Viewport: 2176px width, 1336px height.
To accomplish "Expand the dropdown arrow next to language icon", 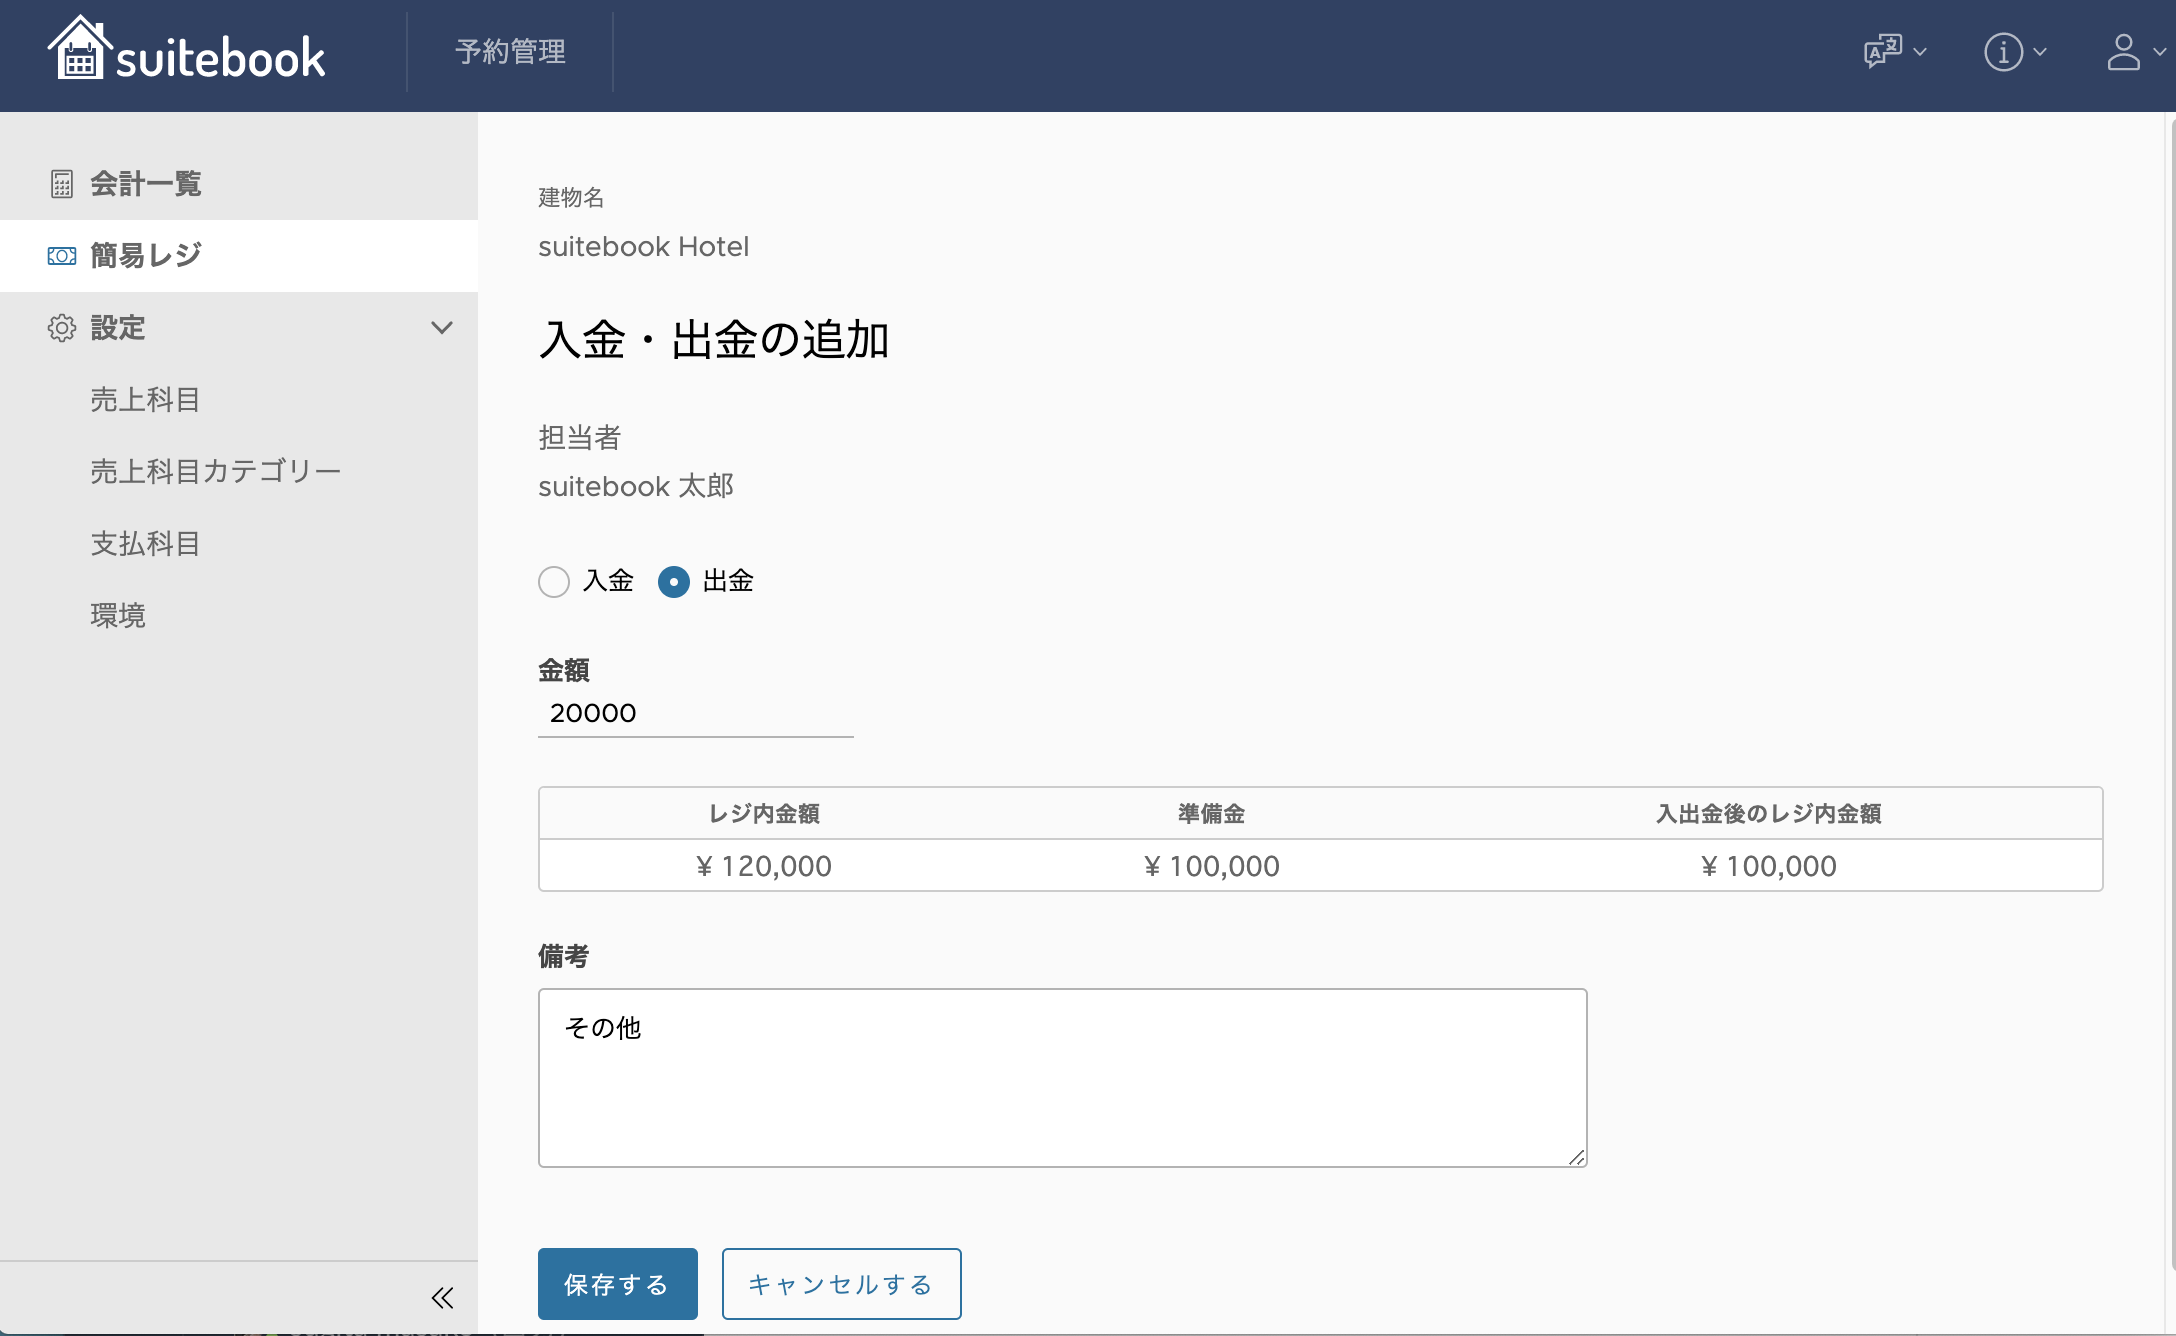I will click(x=1920, y=52).
